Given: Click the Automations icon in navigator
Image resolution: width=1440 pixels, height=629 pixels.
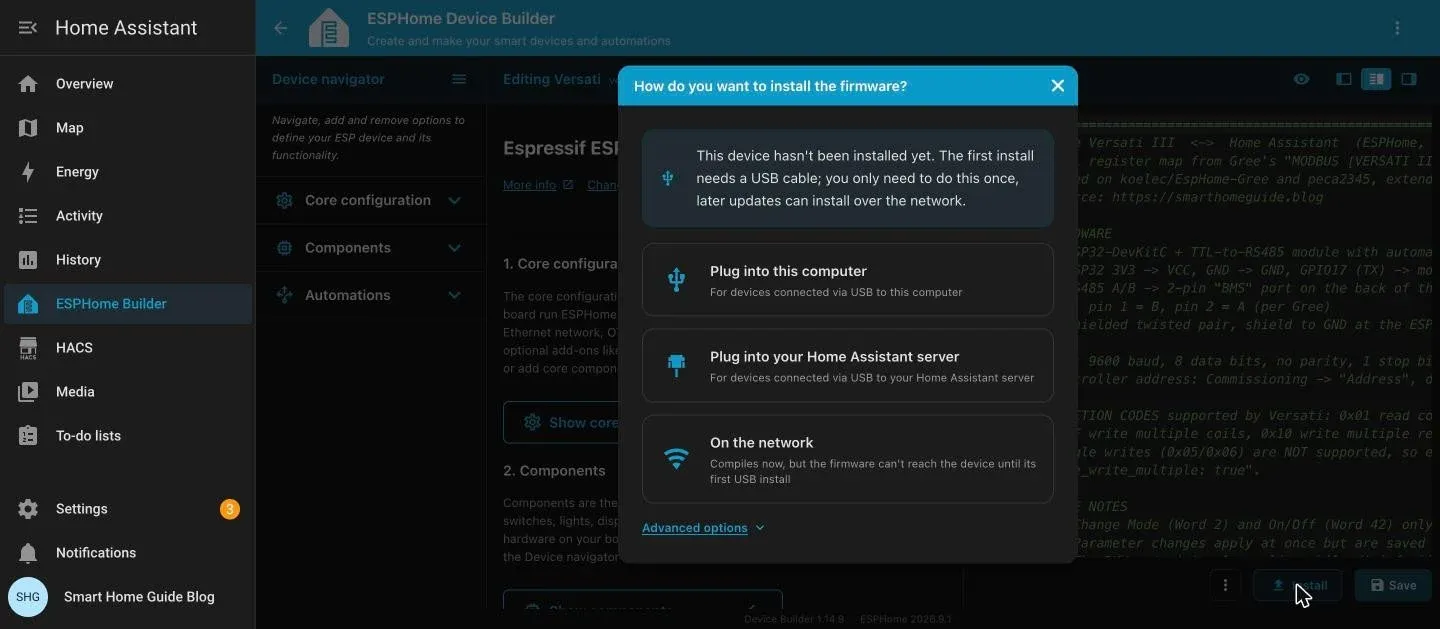Looking at the screenshot, I should pyautogui.click(x=285, y=295).
